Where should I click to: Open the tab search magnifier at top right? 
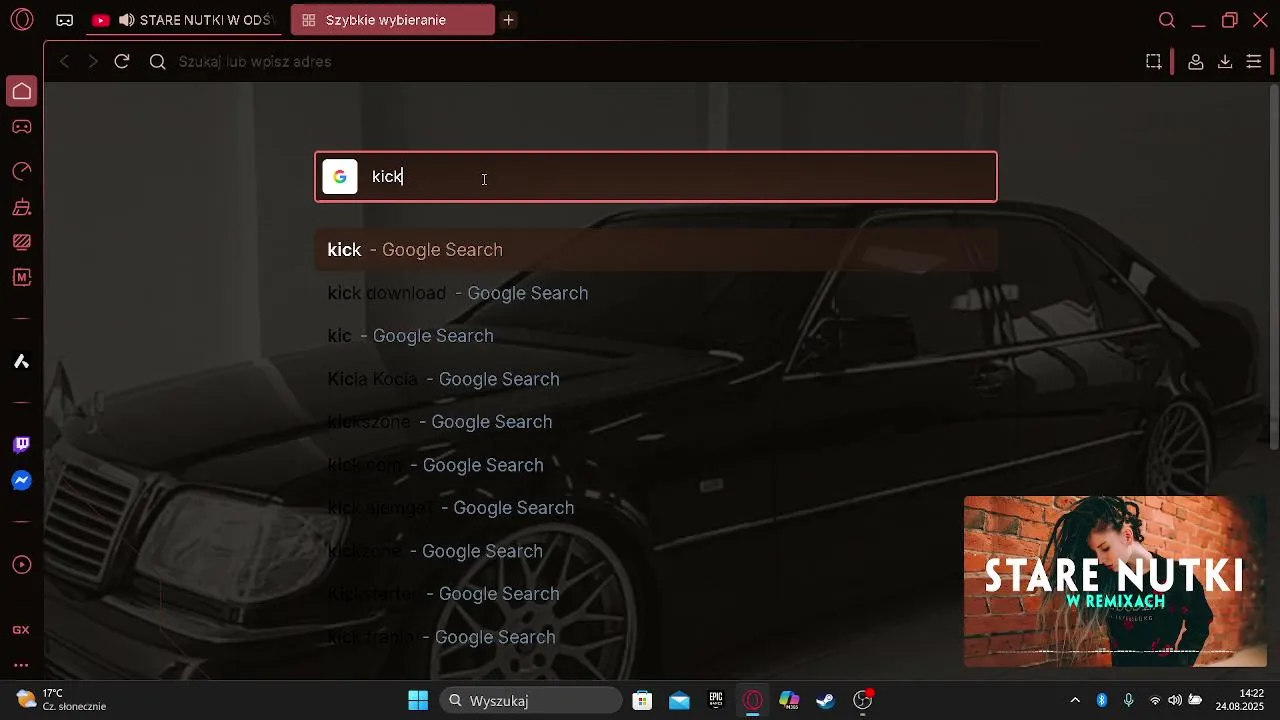(x=1166, y=20)
